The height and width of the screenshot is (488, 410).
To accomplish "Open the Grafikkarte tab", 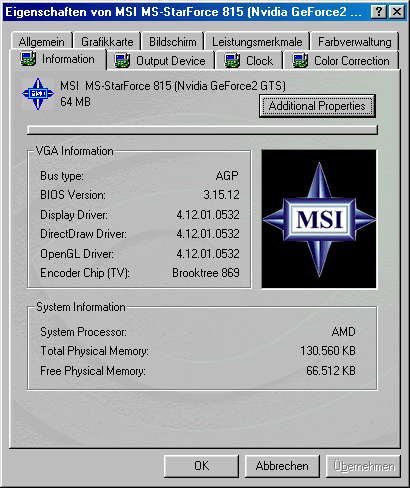I will pos(107,42).
